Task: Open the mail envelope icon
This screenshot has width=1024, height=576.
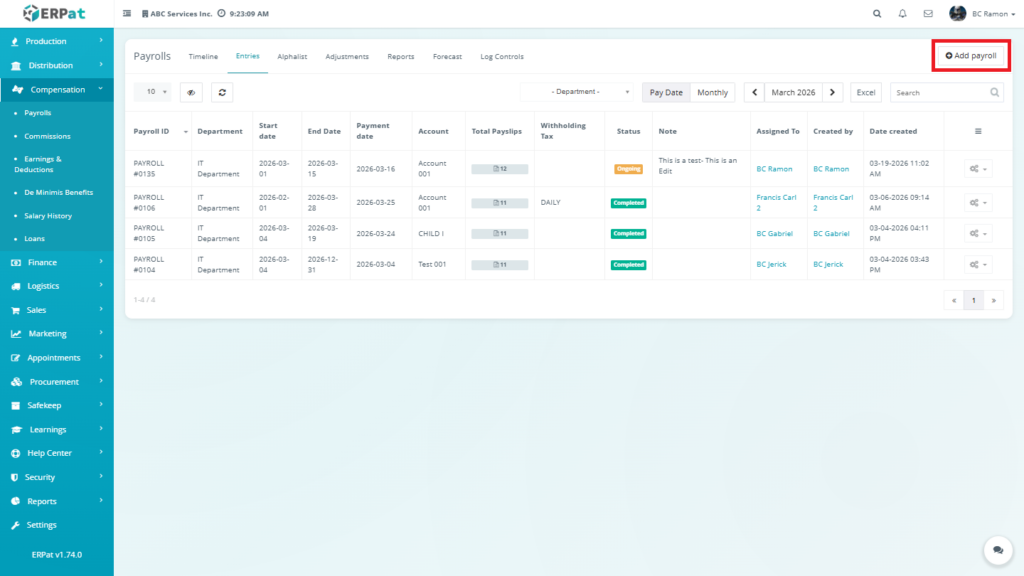Action: coord(928,14)
